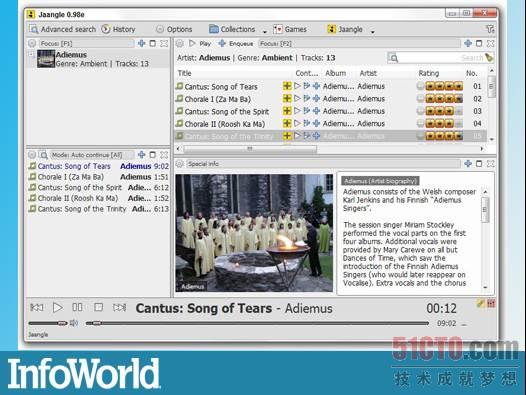Image resolution: width=526 pixels, height=395 pixels.
Task: Clear rating circle for track 04
Action: tap(420, 124)
